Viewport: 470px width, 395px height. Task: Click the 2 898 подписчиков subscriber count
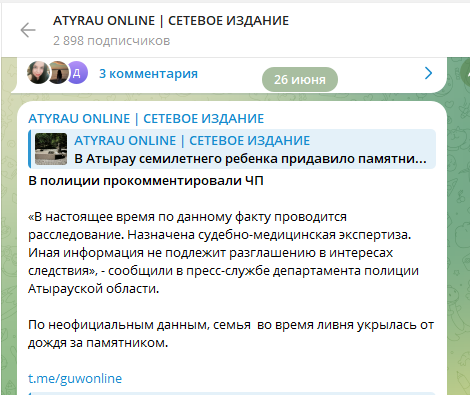(x=111, y=41)
